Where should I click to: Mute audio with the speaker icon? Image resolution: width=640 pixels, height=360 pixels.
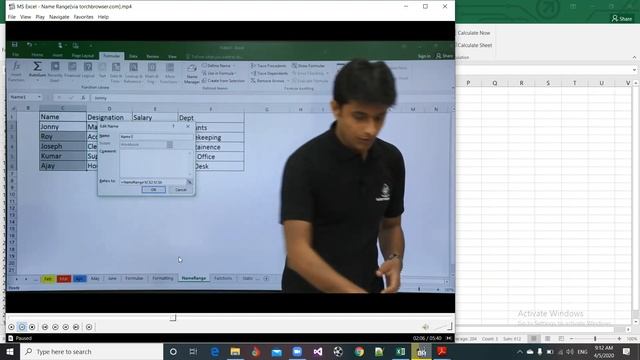(x=425, y=327)
